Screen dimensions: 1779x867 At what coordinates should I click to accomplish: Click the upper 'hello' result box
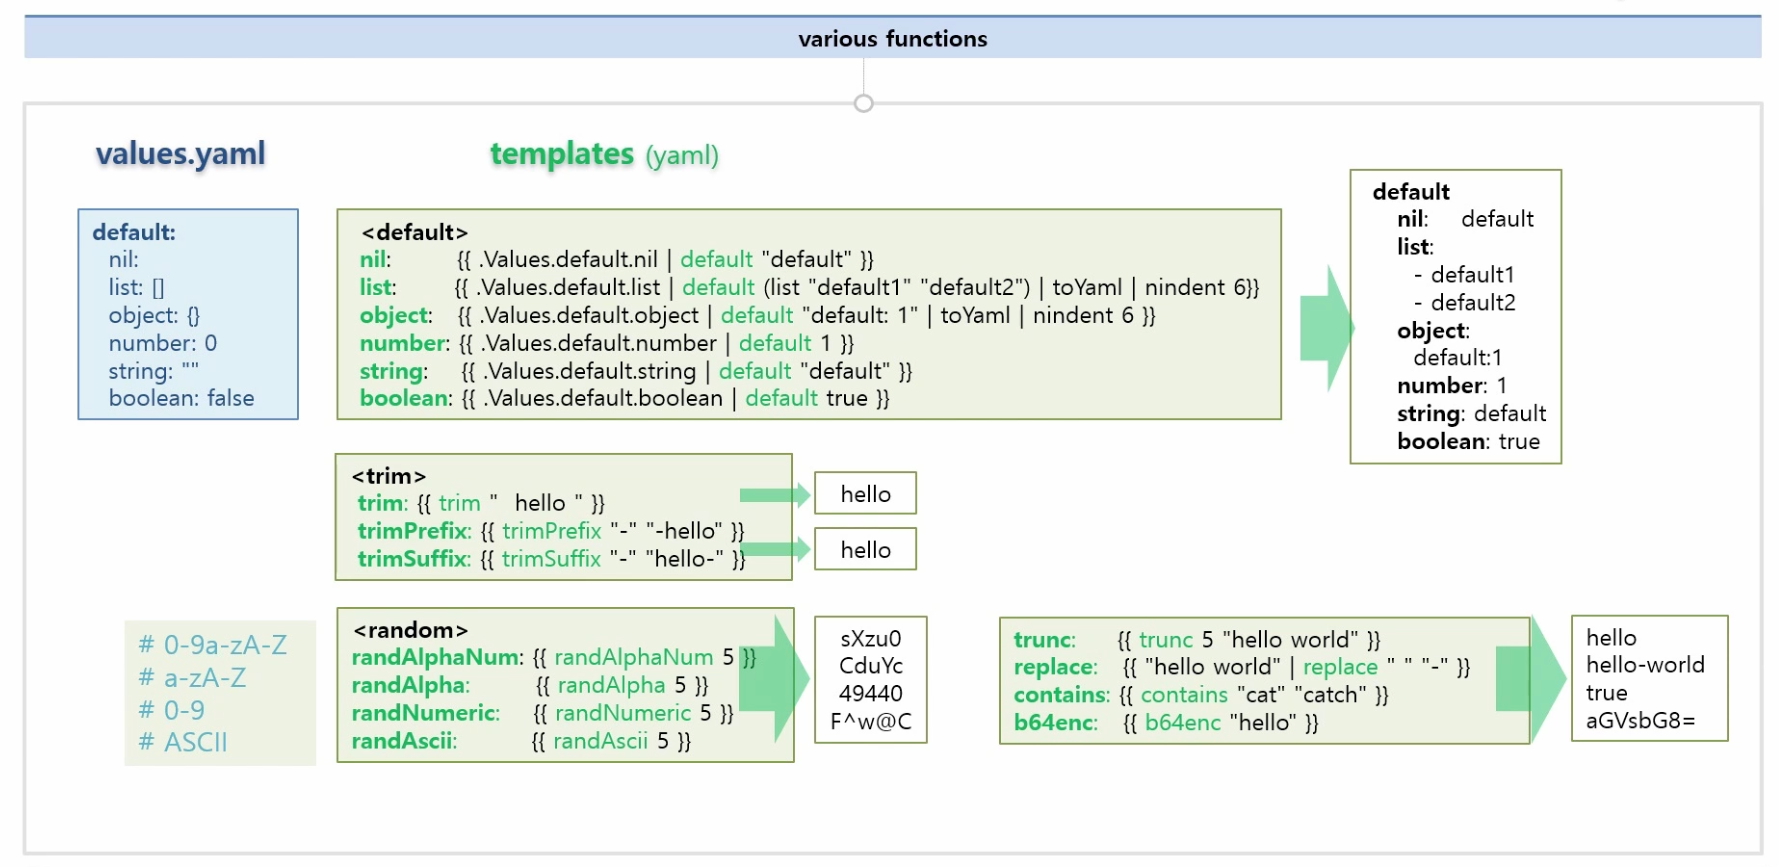[865, 494]
